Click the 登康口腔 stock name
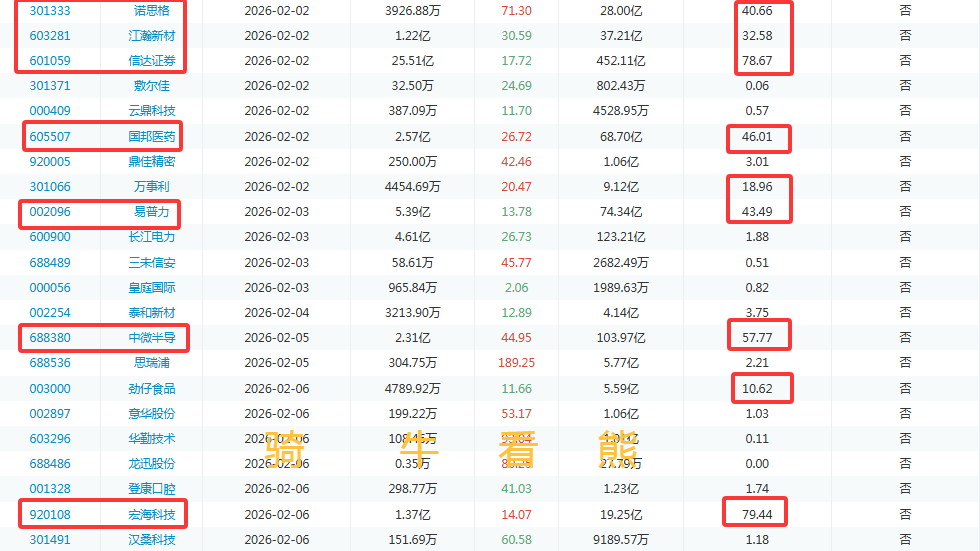Viewport: 980px width, 551px height. coord(152,490)
